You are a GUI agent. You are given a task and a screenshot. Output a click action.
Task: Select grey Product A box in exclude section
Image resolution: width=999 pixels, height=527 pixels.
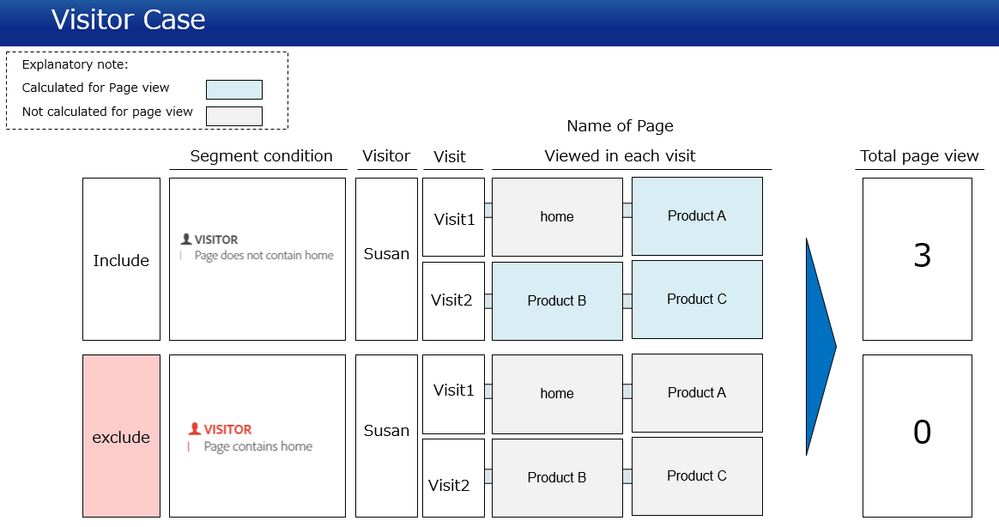coord(697,393)
